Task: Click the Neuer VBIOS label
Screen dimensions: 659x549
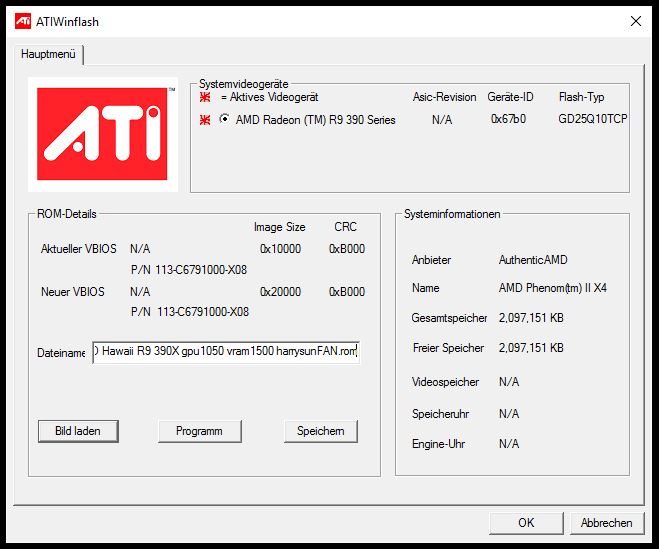Action: pyautogui.click(x=73, y=292)
